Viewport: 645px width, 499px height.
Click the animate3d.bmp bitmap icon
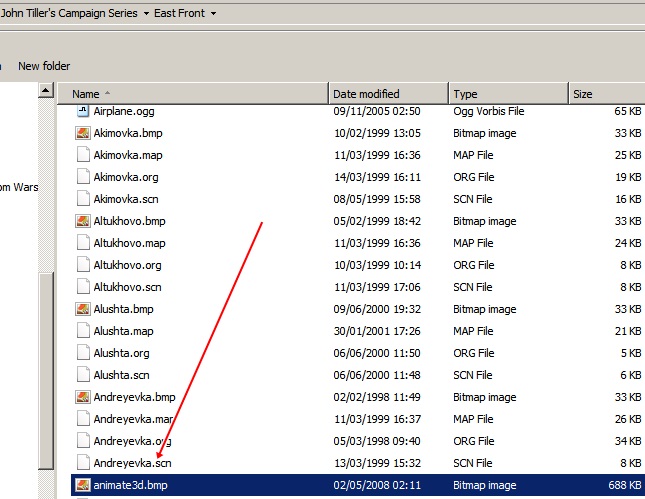coord(83,485)
